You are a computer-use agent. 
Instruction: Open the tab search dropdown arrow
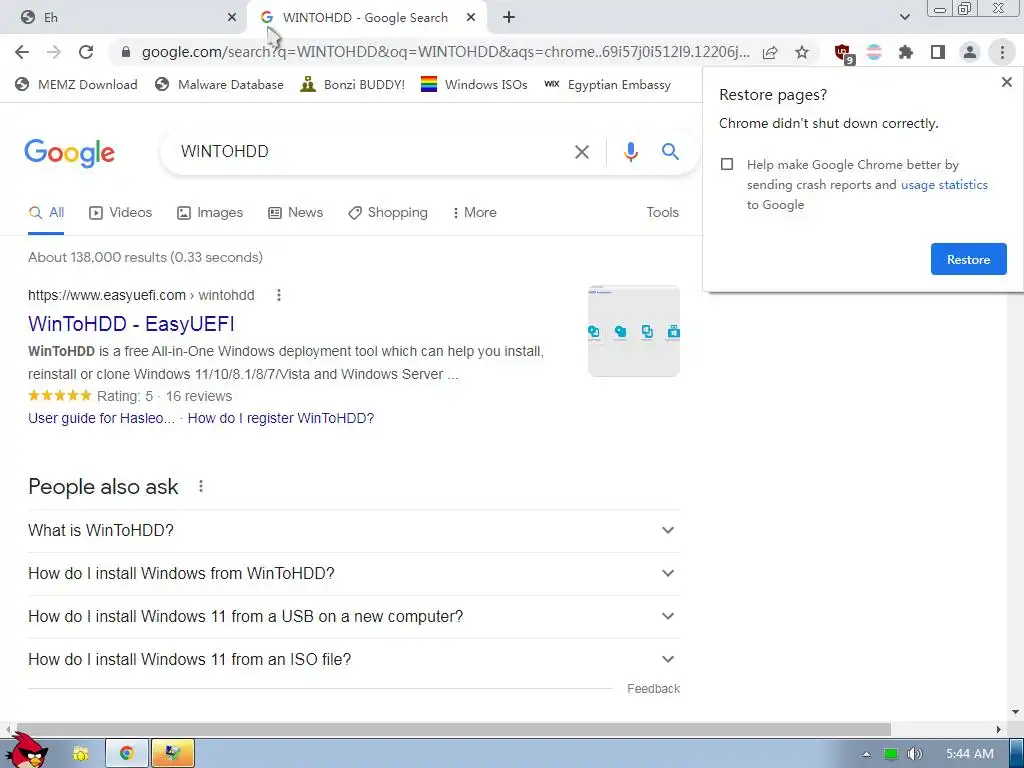[904, 17]
